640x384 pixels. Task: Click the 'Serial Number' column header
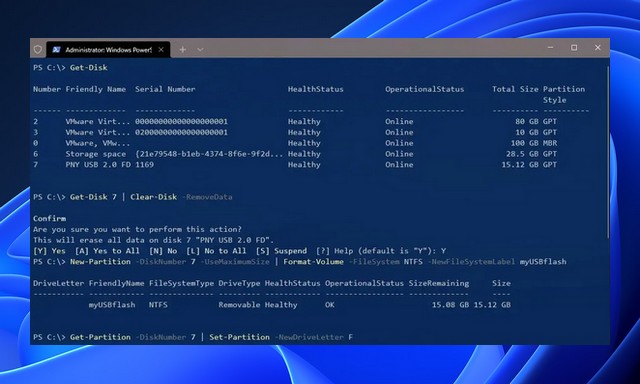(x=165, y=89)
